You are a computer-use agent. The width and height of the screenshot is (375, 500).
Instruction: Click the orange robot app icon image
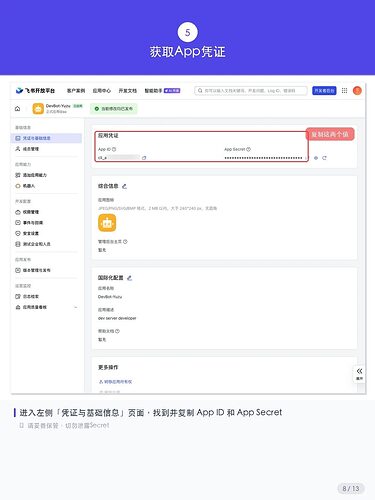click(x=107, y=223)
